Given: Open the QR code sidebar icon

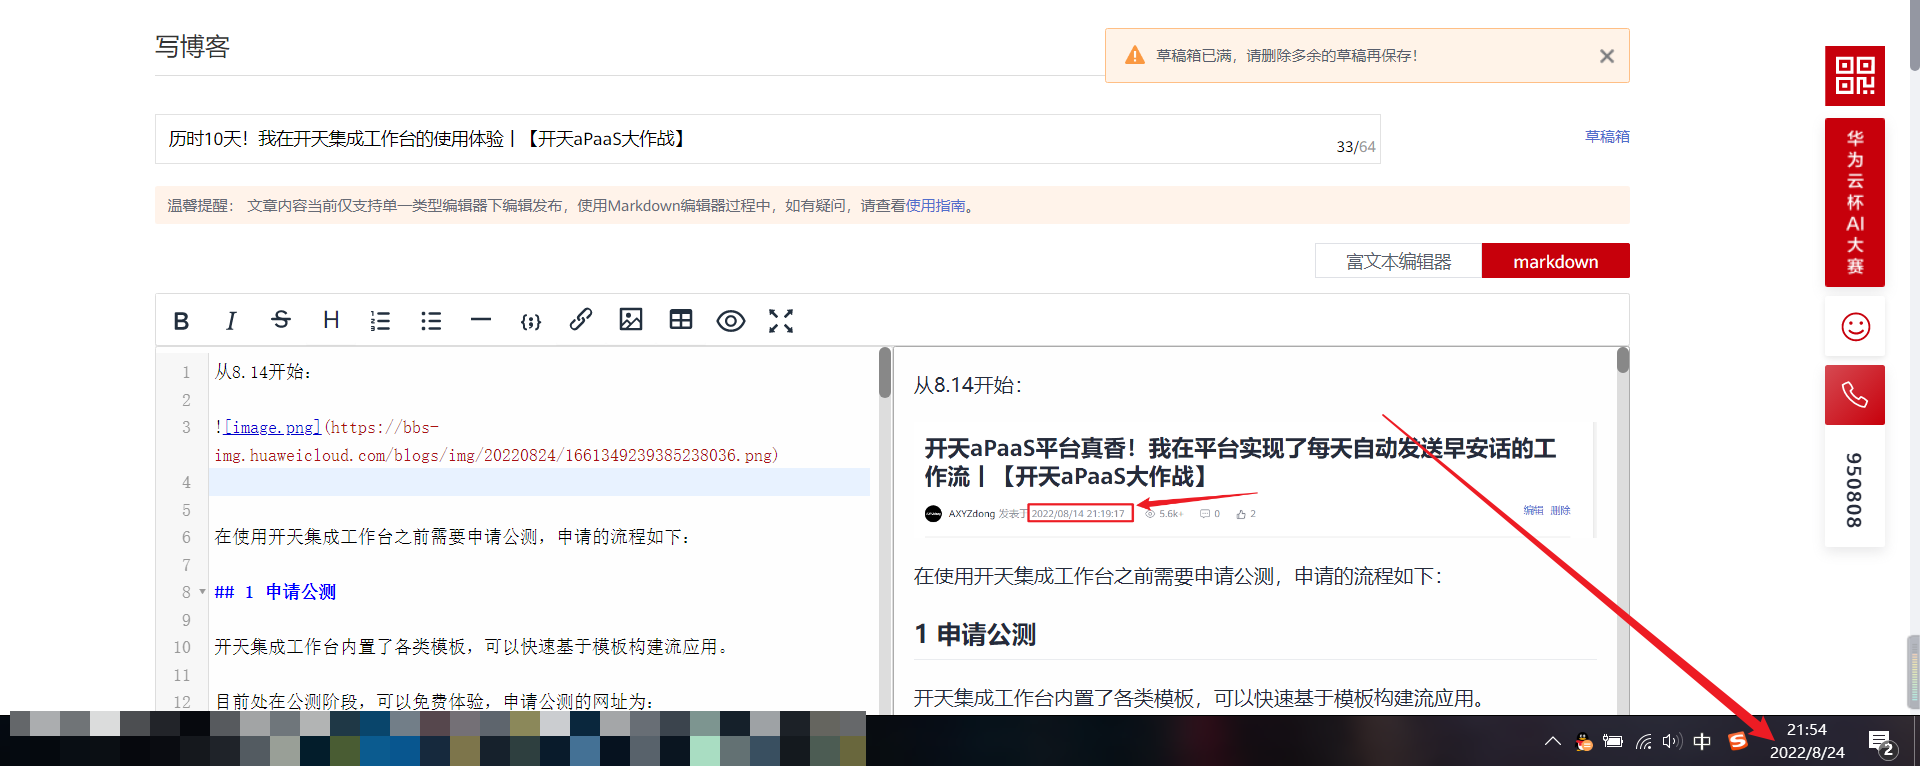Looking at the screenshot, I should point(1855,76).
